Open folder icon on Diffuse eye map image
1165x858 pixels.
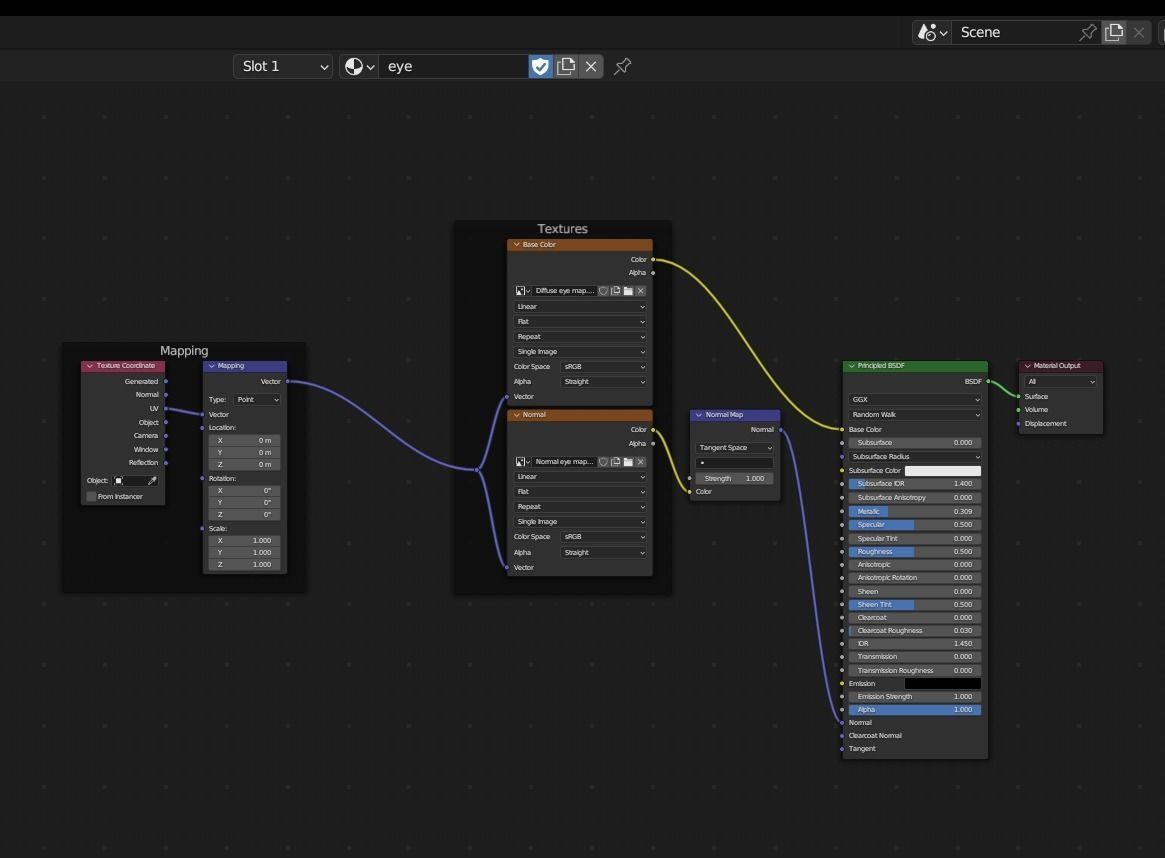pyautogui.click(x=628, y=291)
